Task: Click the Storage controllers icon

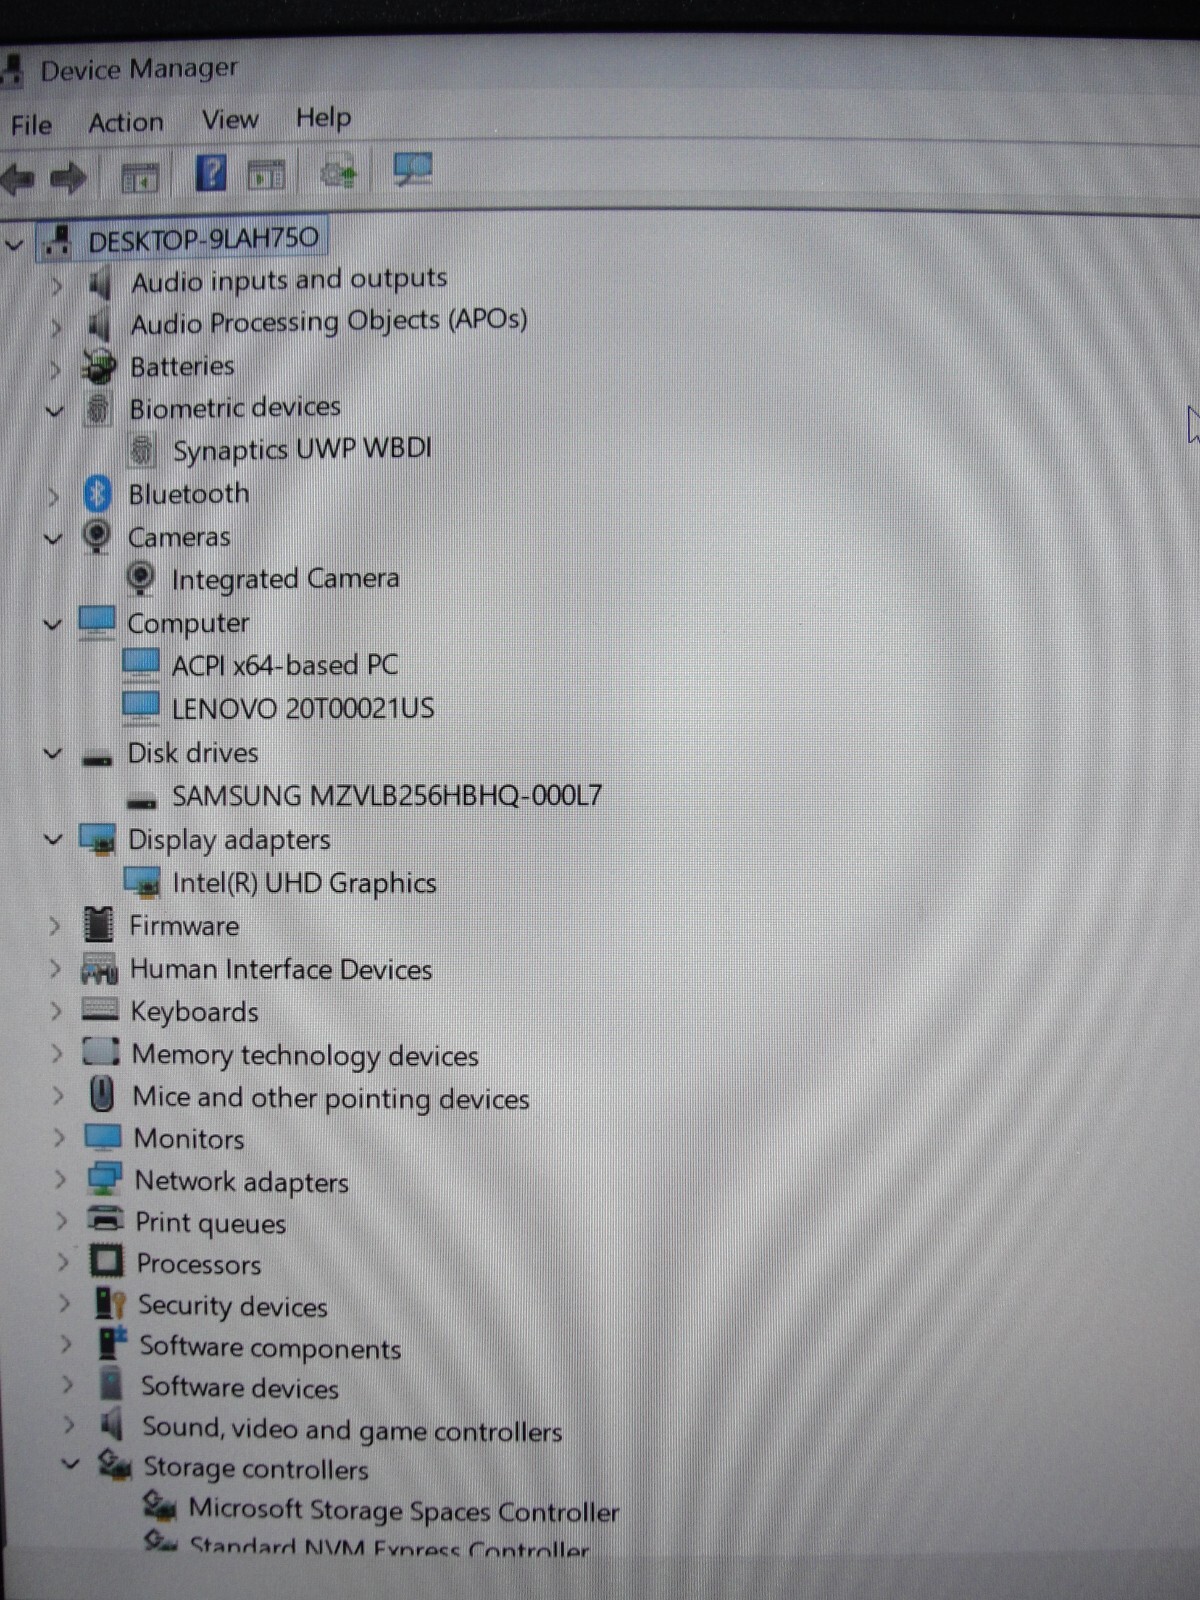Action: point(114,1465)
